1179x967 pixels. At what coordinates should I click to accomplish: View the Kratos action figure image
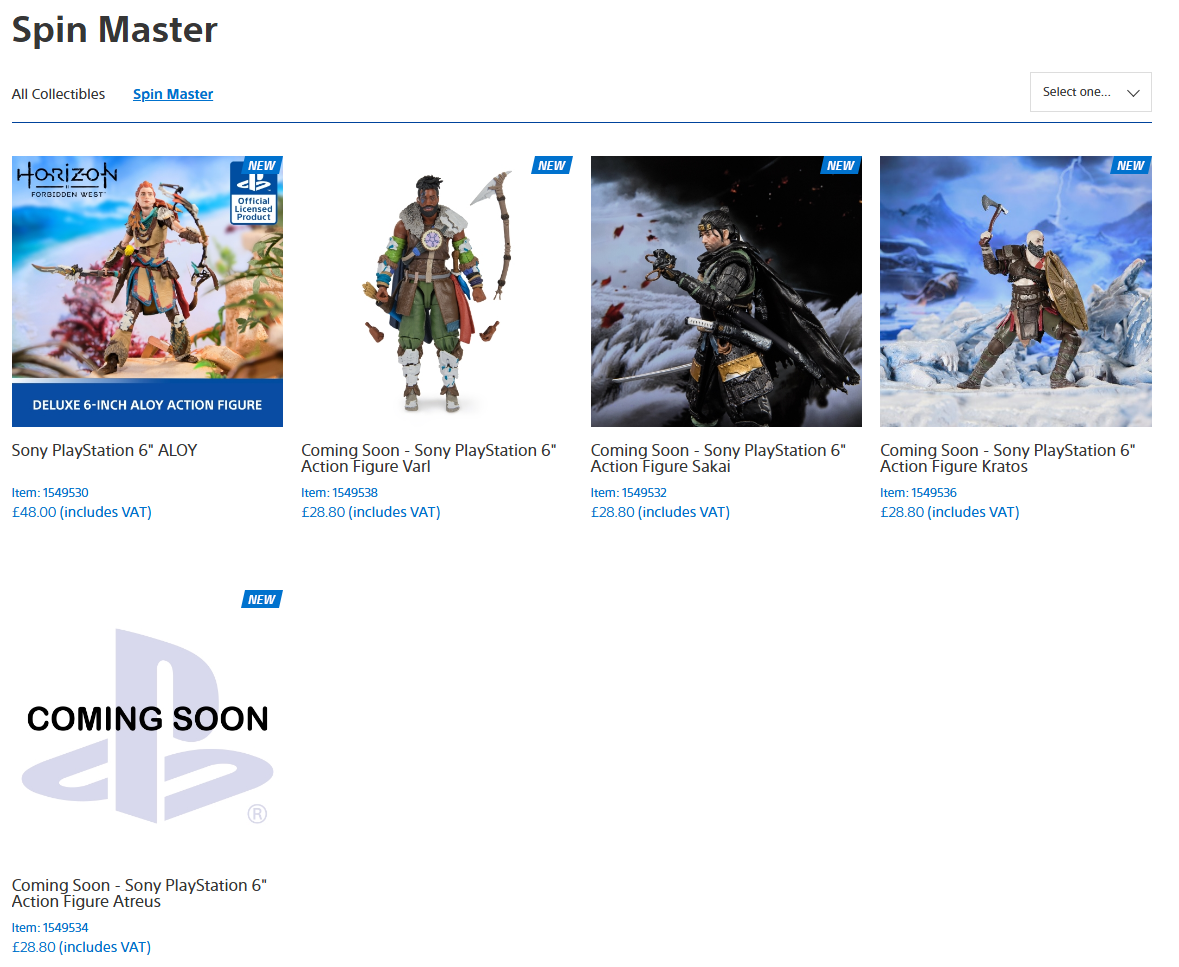point(1015,291)
